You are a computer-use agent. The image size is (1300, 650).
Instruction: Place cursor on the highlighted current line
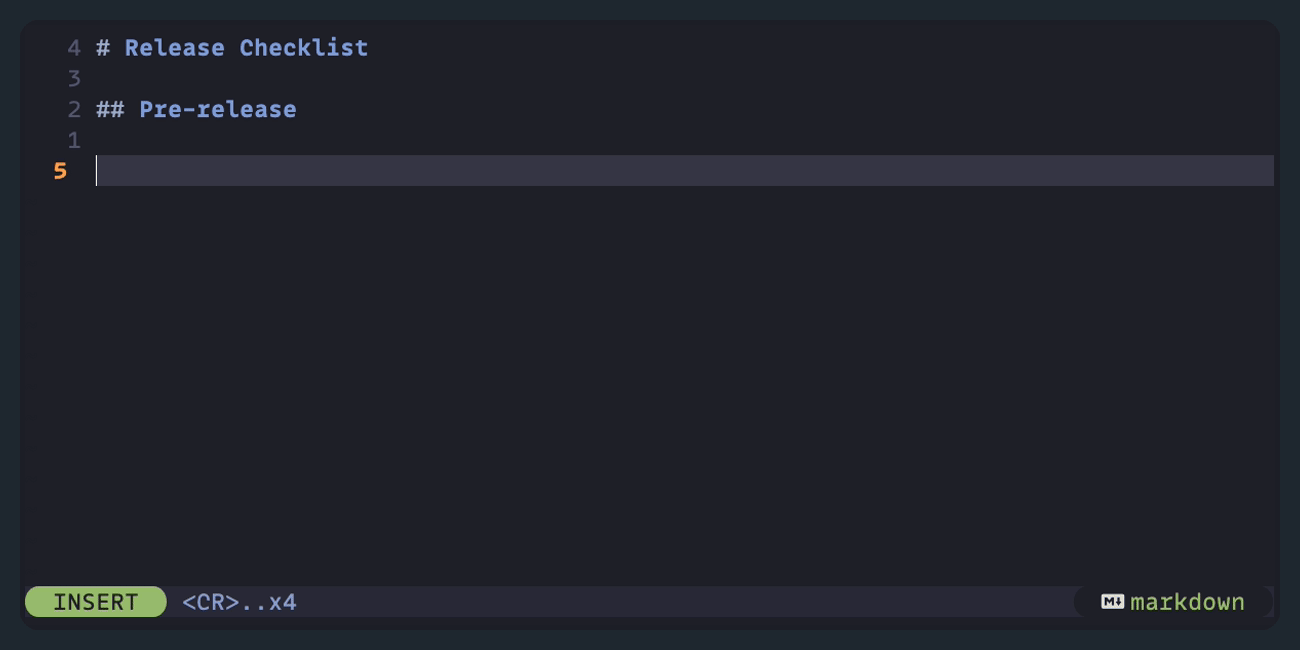[400, 170]
